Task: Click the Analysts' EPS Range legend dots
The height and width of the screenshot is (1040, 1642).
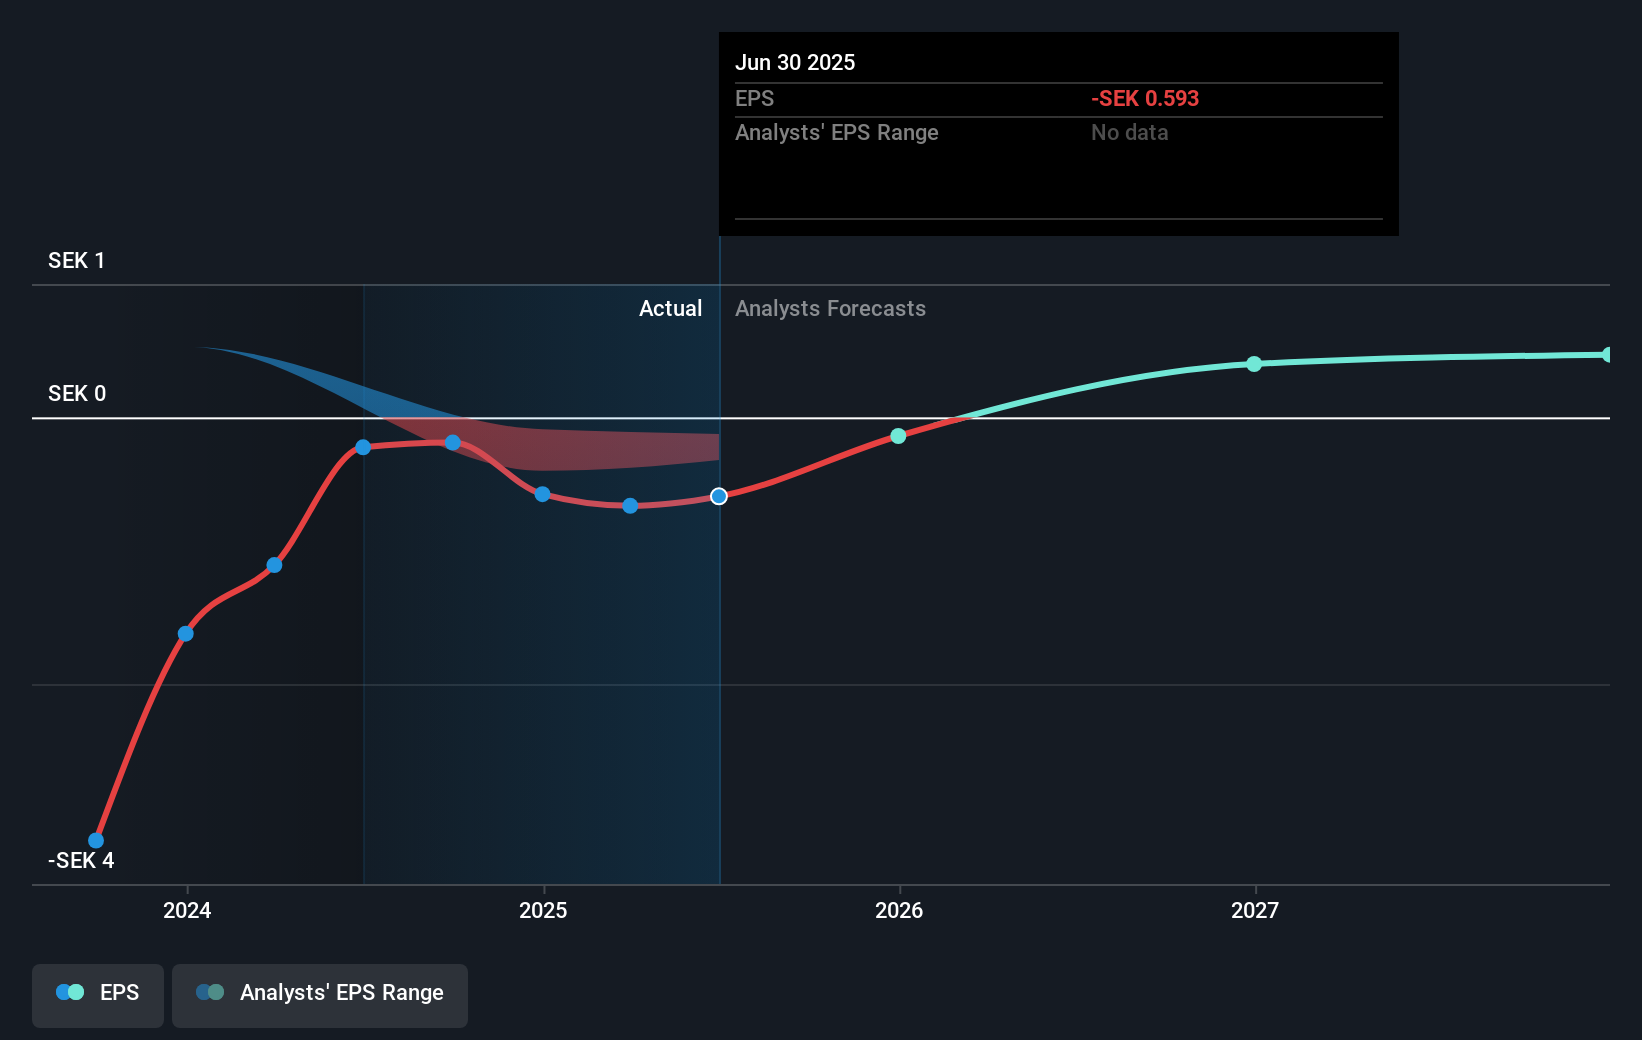Action: point(209,991)
